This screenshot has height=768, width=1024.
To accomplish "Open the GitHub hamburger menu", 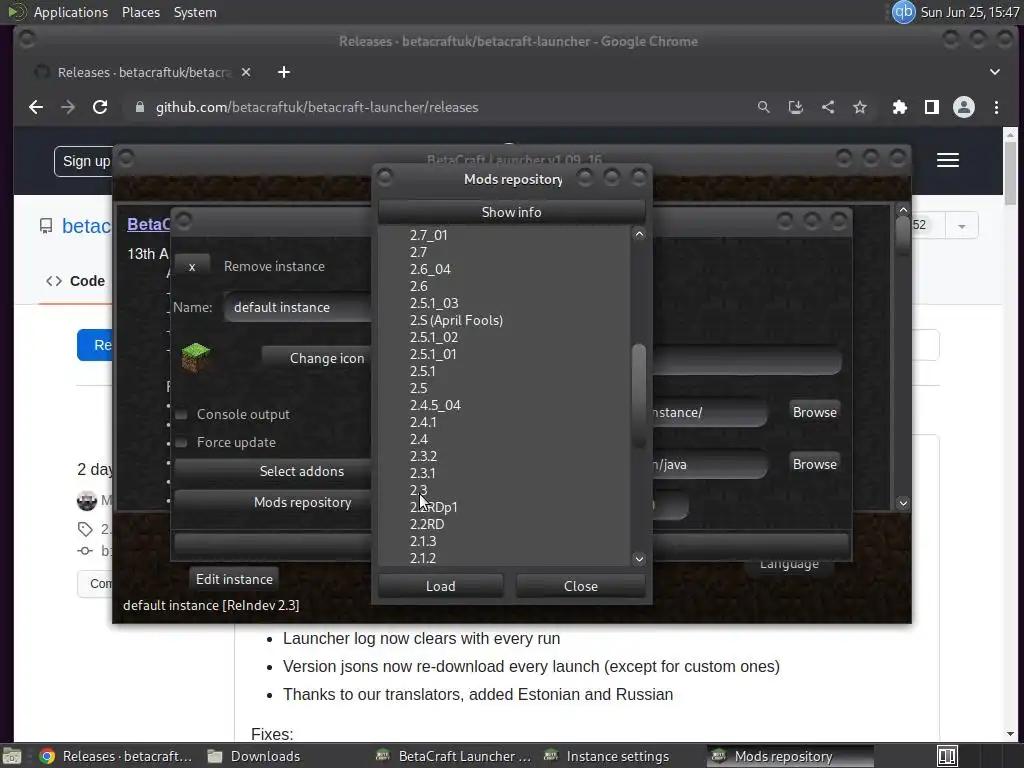I will [948, 160].
